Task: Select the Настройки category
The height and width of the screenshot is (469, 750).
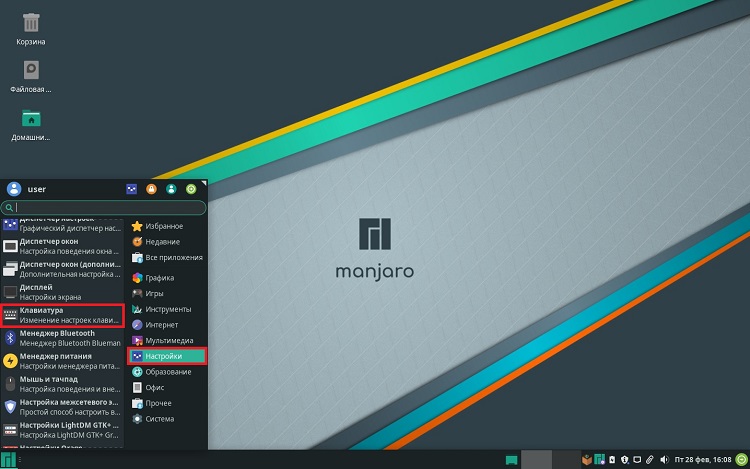Action: [167, 355]
